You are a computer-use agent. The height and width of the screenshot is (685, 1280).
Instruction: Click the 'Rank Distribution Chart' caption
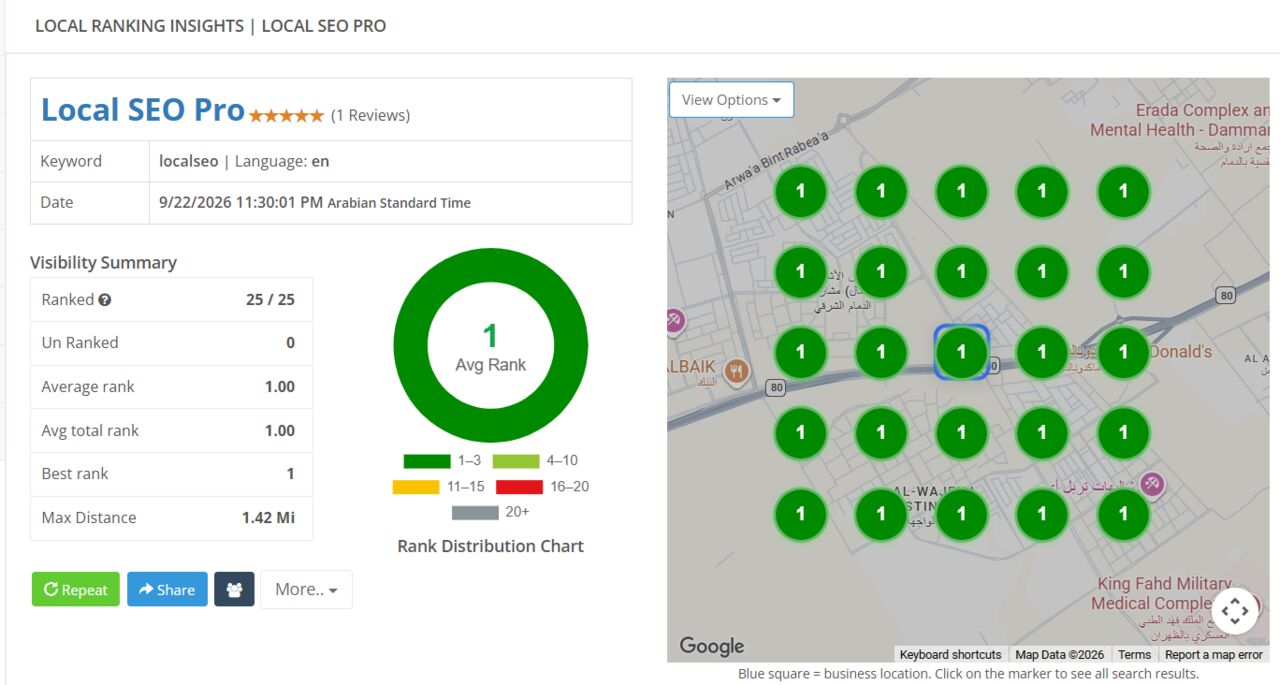pos(490,546)
